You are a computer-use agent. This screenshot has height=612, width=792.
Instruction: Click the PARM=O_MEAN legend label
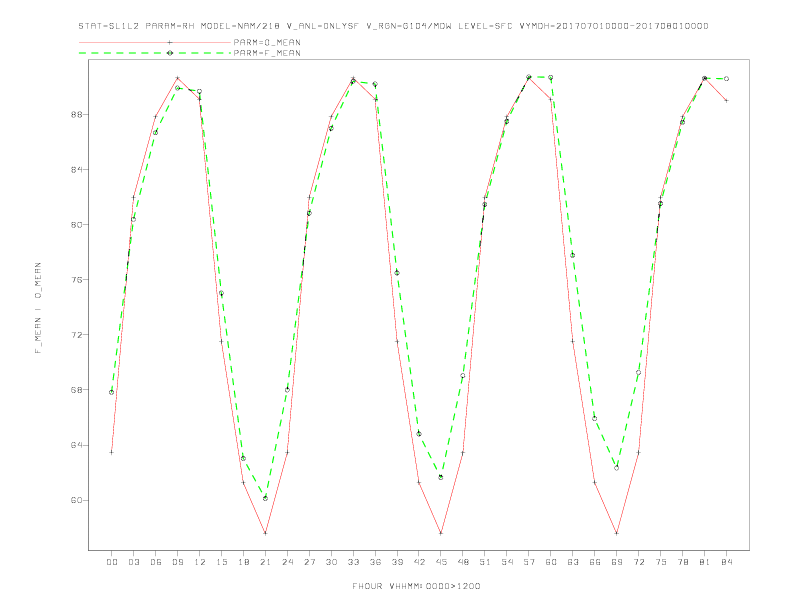coord(267,42)
